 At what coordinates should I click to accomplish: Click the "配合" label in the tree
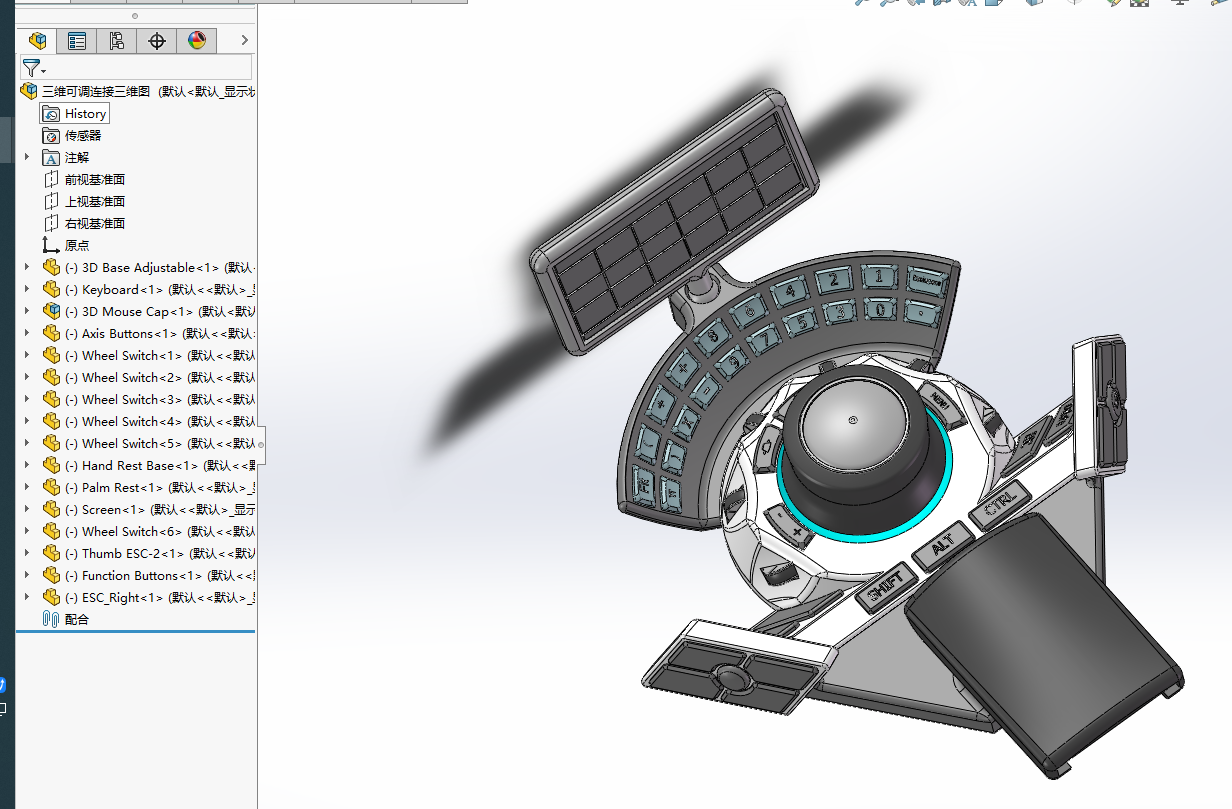coord(77,620)
